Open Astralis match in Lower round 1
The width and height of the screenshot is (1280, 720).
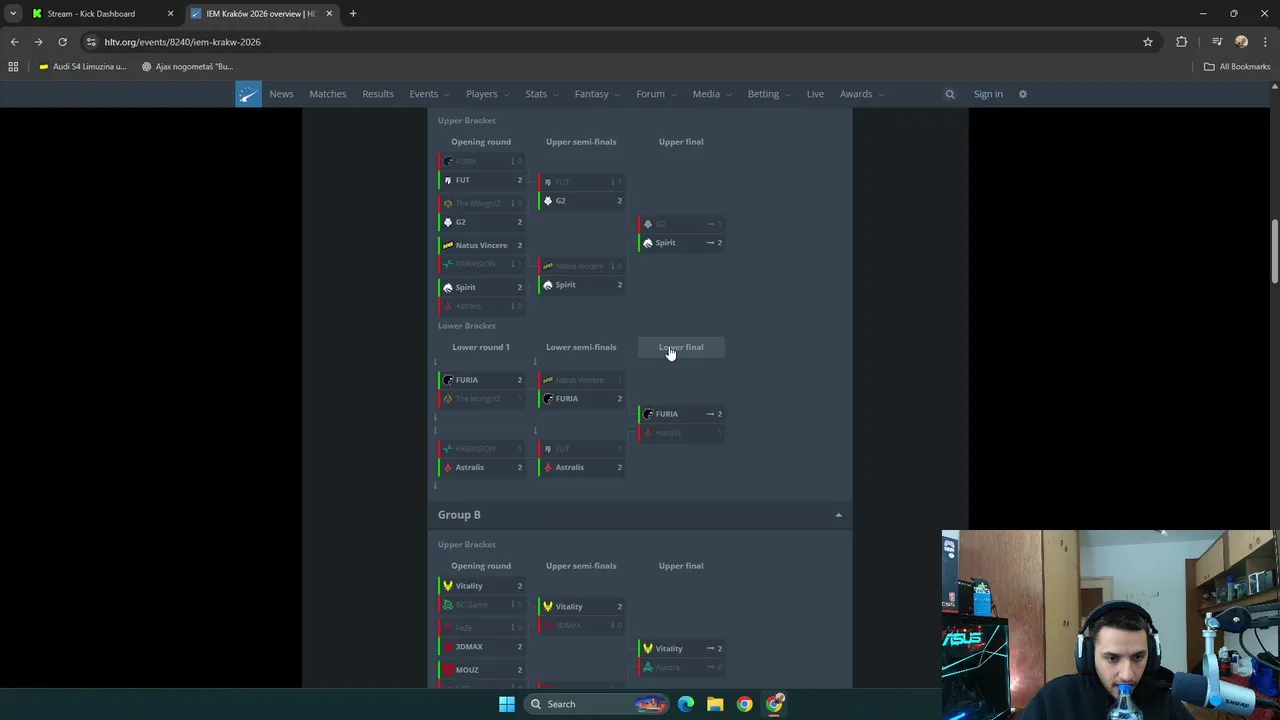pyautogui.click(x=482, y=468)
